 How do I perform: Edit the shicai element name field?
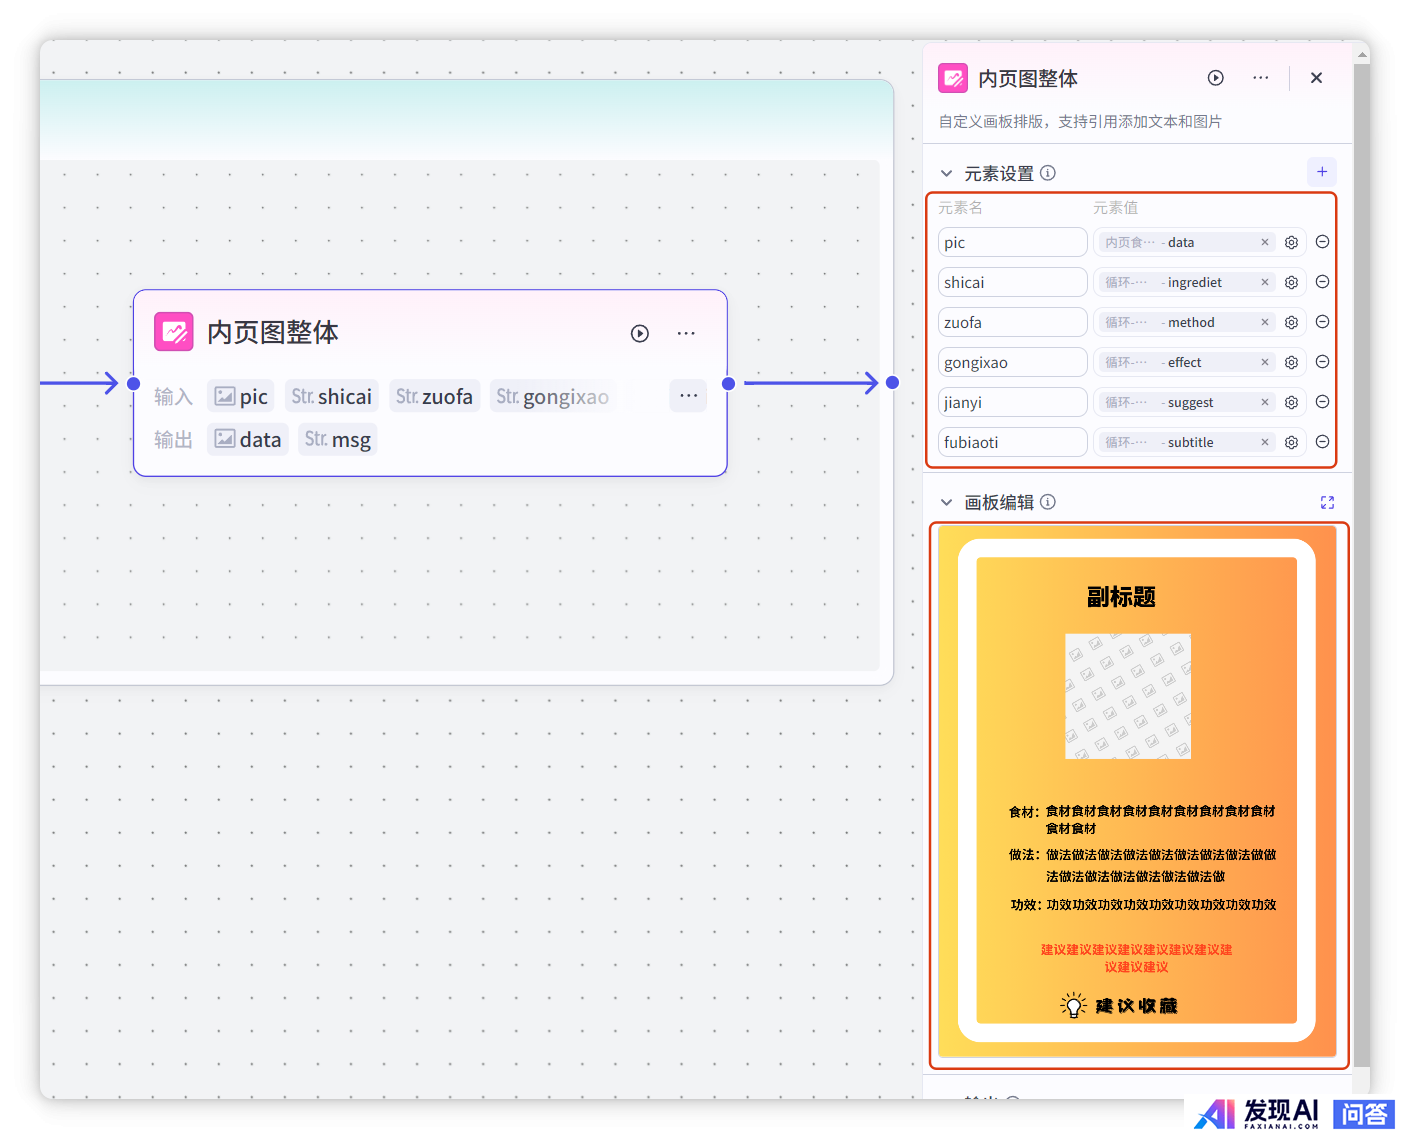click(x=1012, y=283)
